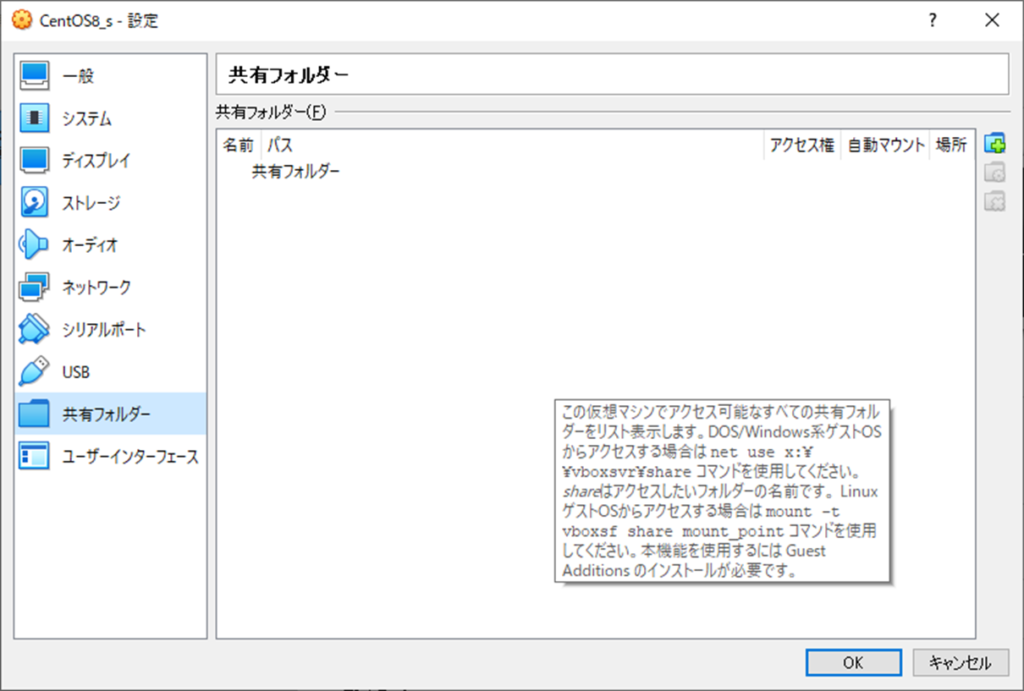Click the 一般 (General) monitor icon
The image size is (1024, 691).
34,76
